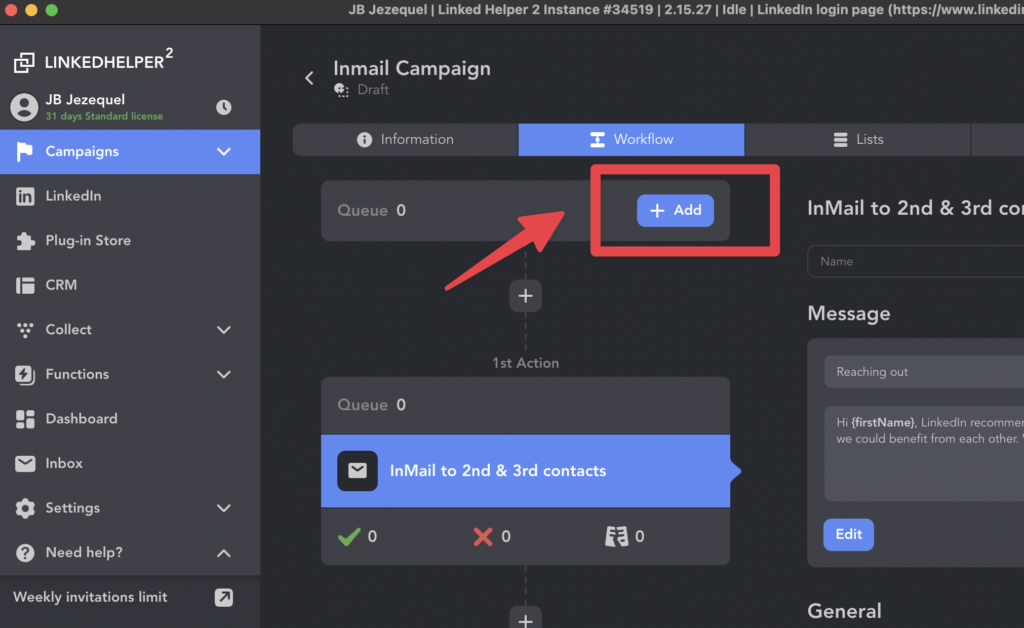This screenshot has height=628, width=1024.
Task: Click the Edit message button
Action: coord(848,535)
